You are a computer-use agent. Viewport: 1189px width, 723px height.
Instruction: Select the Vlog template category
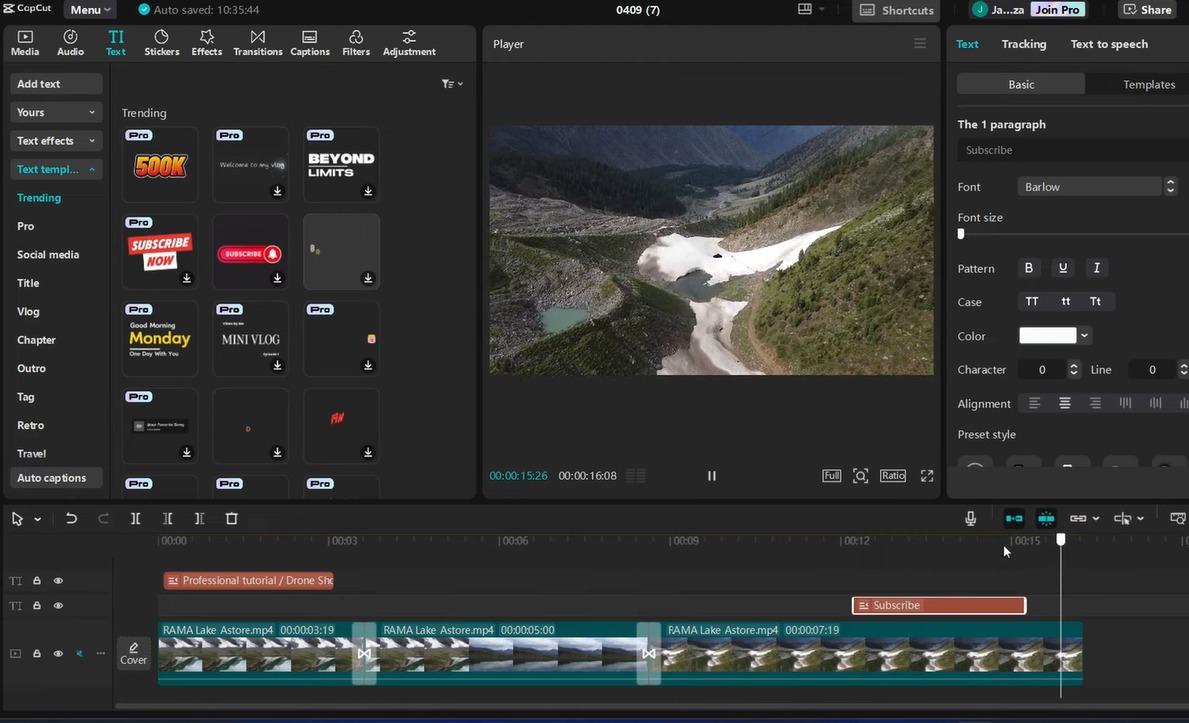click(28, 312)
